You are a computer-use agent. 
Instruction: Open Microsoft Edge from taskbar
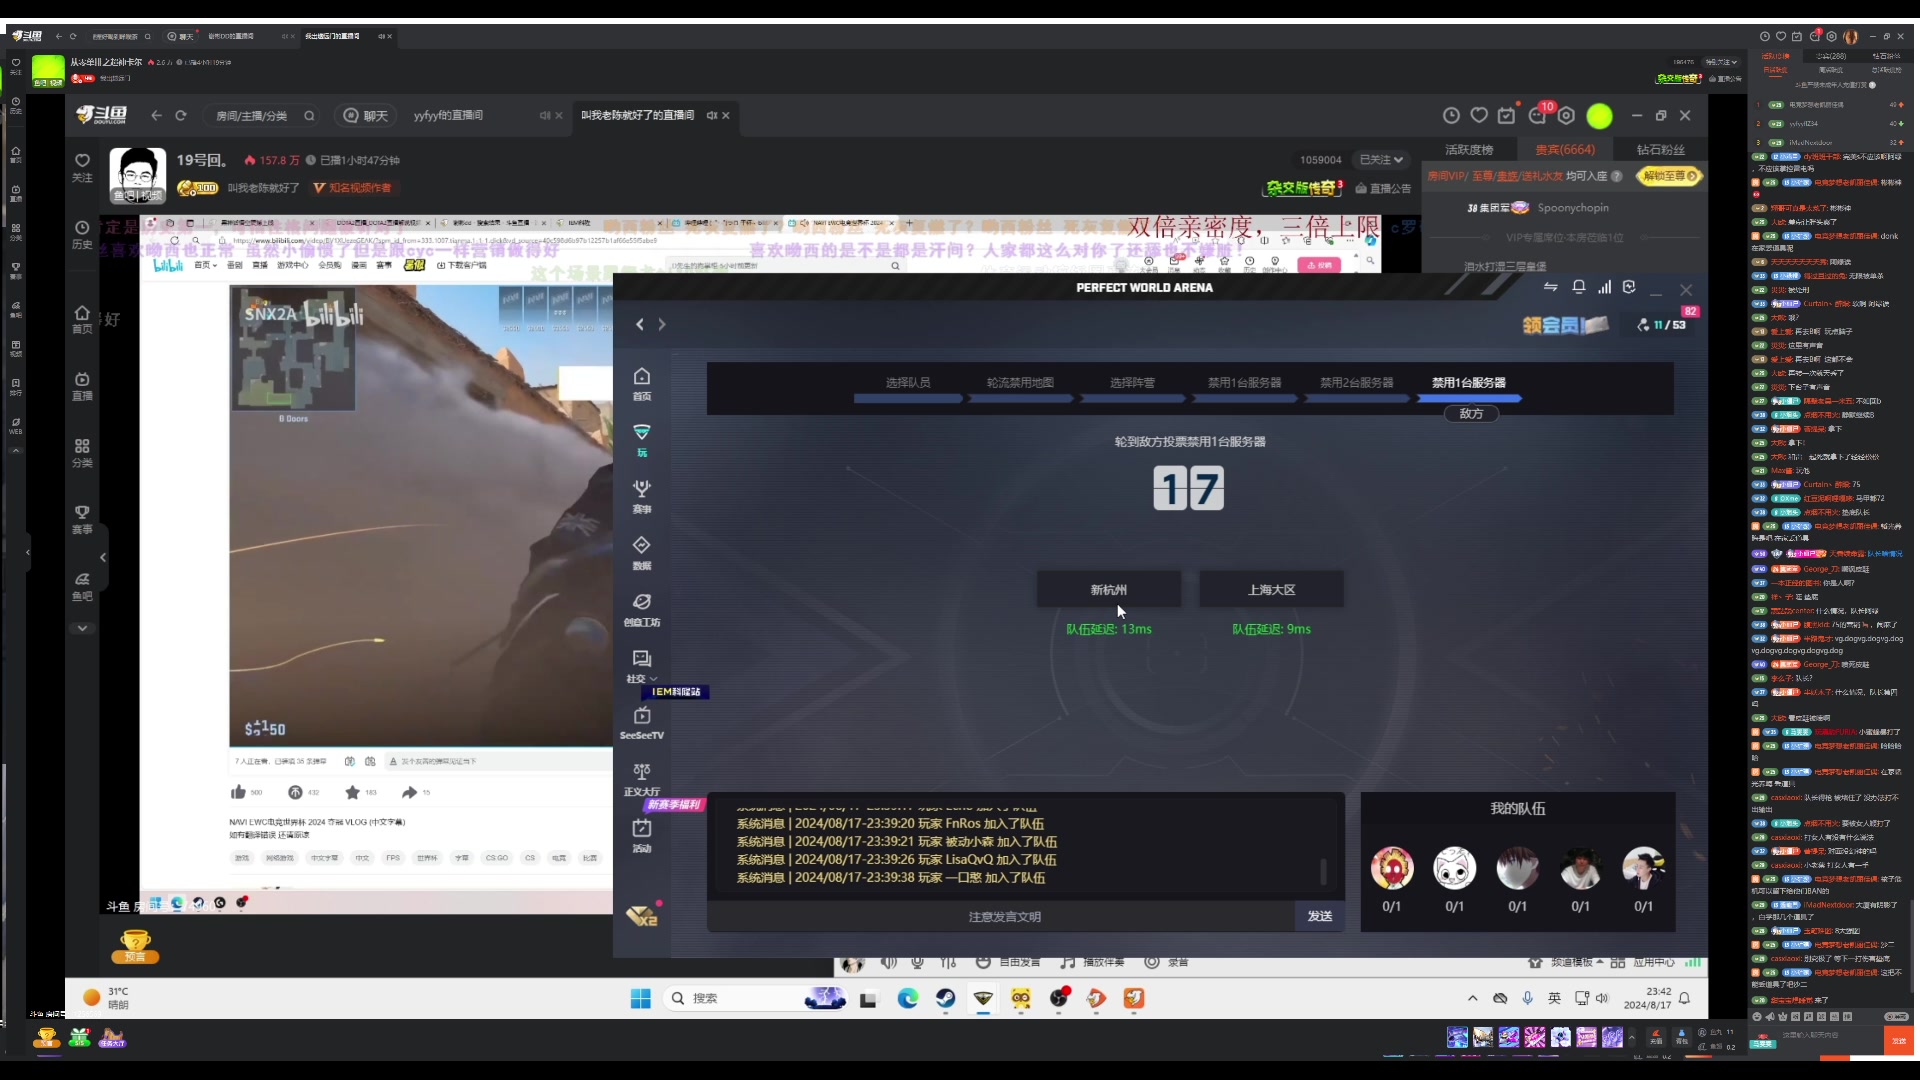[x=908, y=998]
